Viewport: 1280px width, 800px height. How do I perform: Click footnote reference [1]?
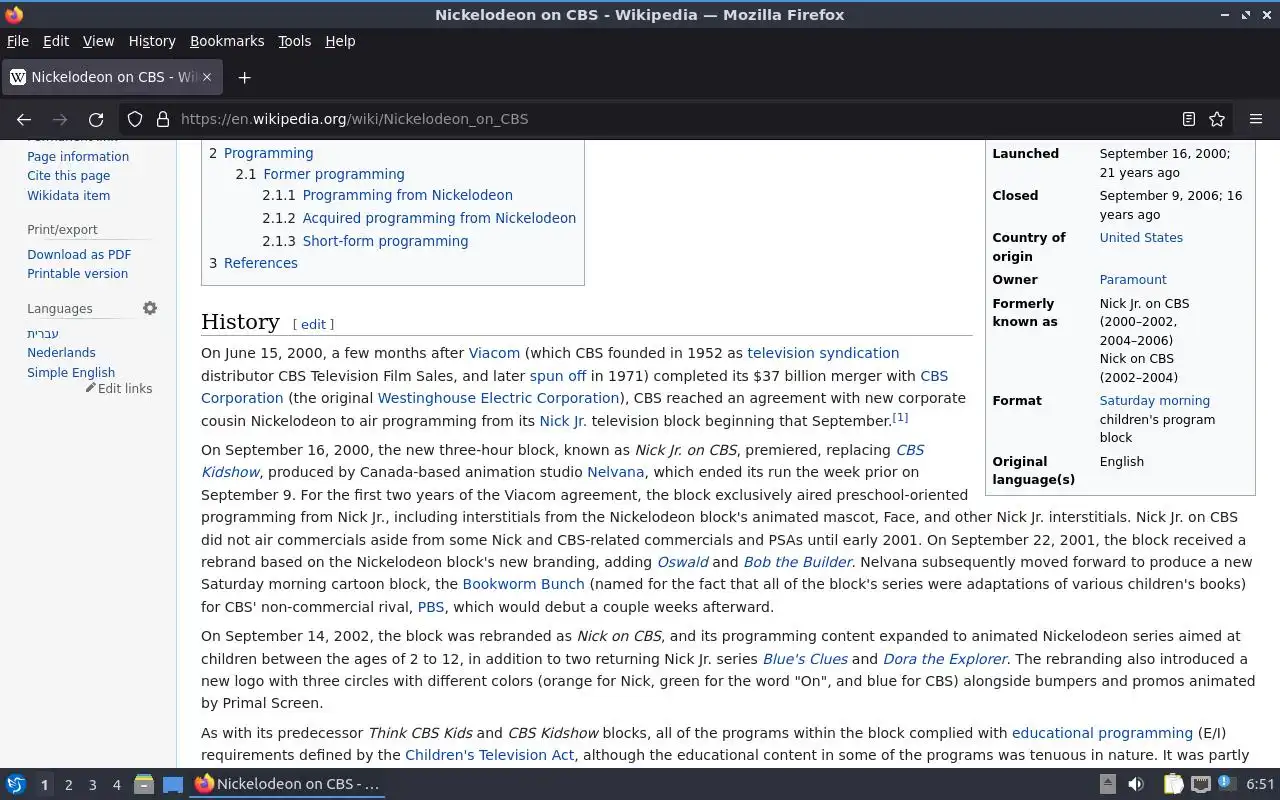(900, 417)
